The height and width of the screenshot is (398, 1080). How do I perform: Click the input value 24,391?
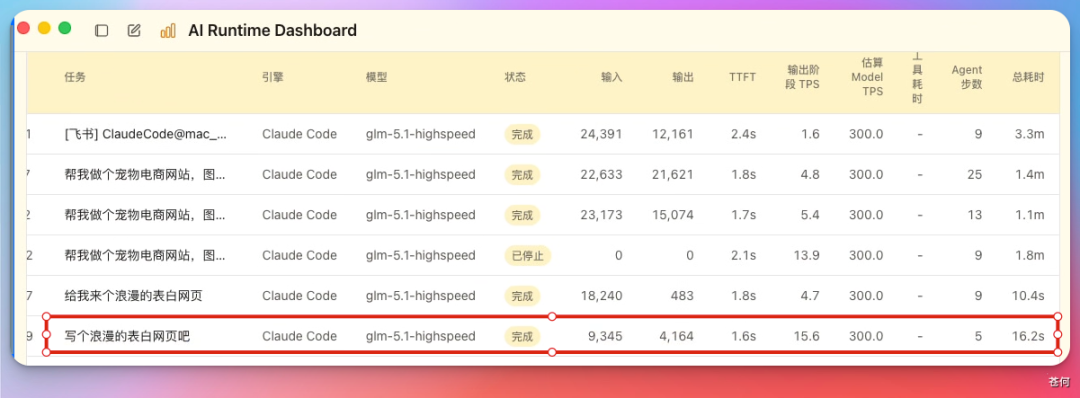[601, 134]
